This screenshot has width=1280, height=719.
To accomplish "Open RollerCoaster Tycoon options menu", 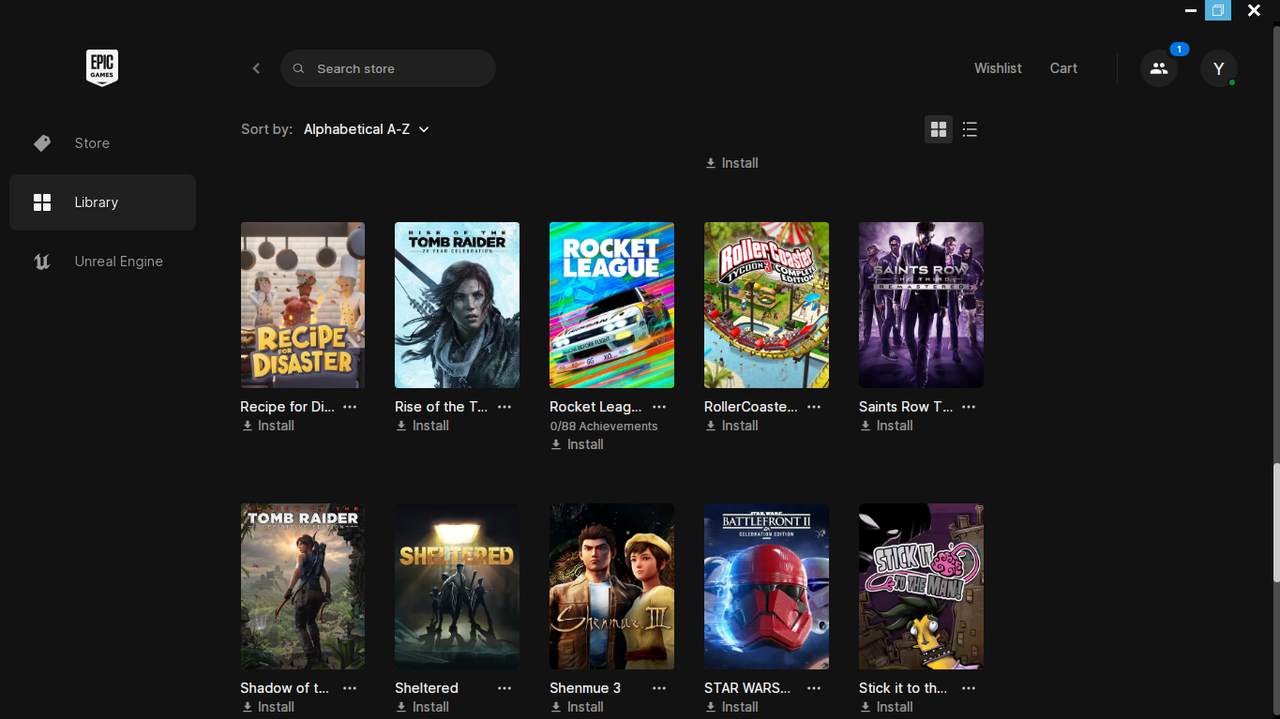I will pos(814,407).
